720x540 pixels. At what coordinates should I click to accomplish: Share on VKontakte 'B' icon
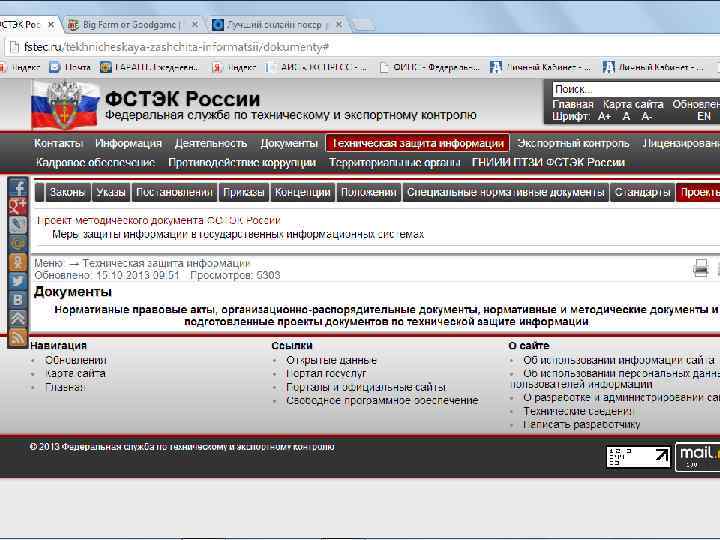18,299
